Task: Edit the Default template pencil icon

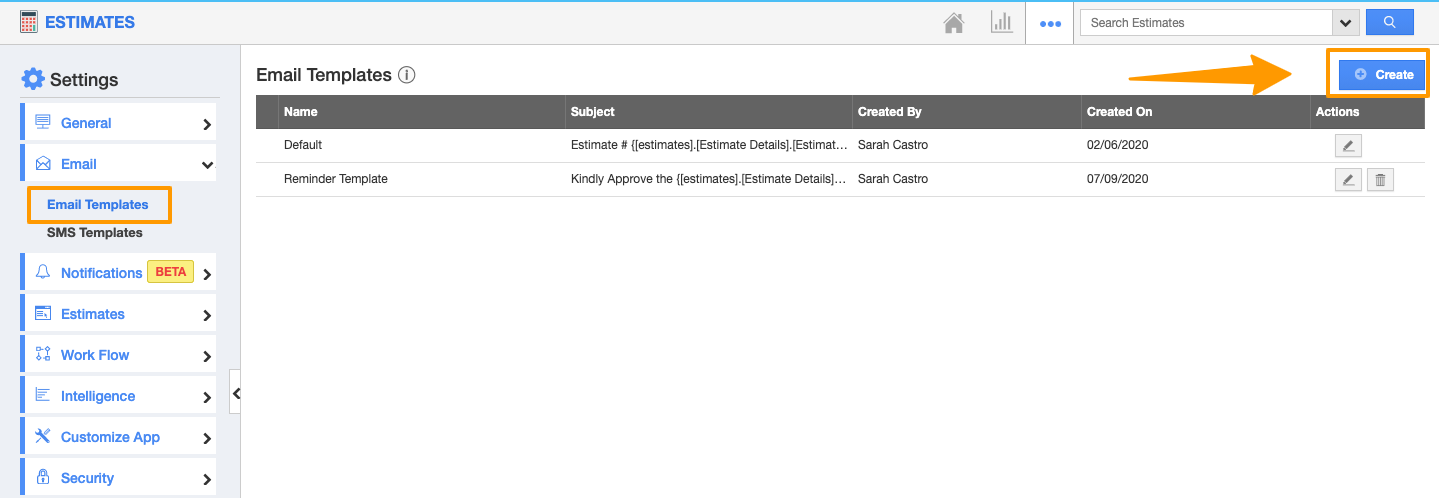Action: [x=1348, y=146]
